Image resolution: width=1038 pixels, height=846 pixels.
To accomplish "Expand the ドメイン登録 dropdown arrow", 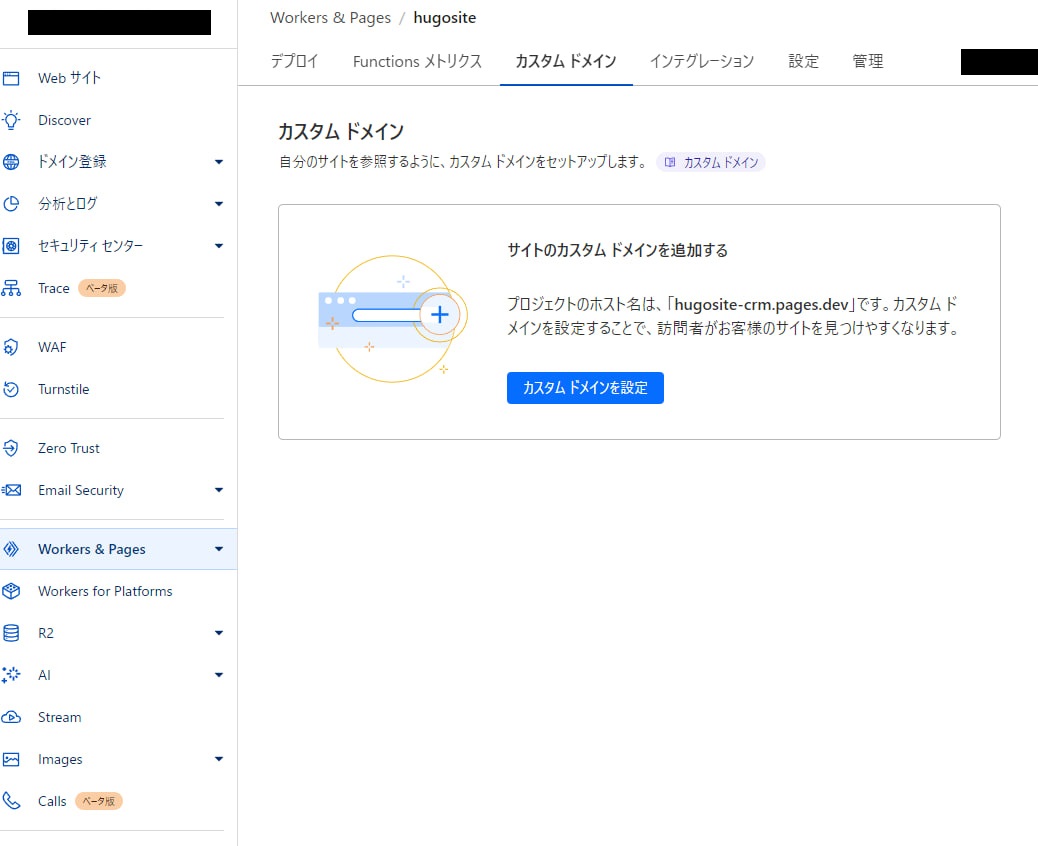I will (x=219, y=162).
